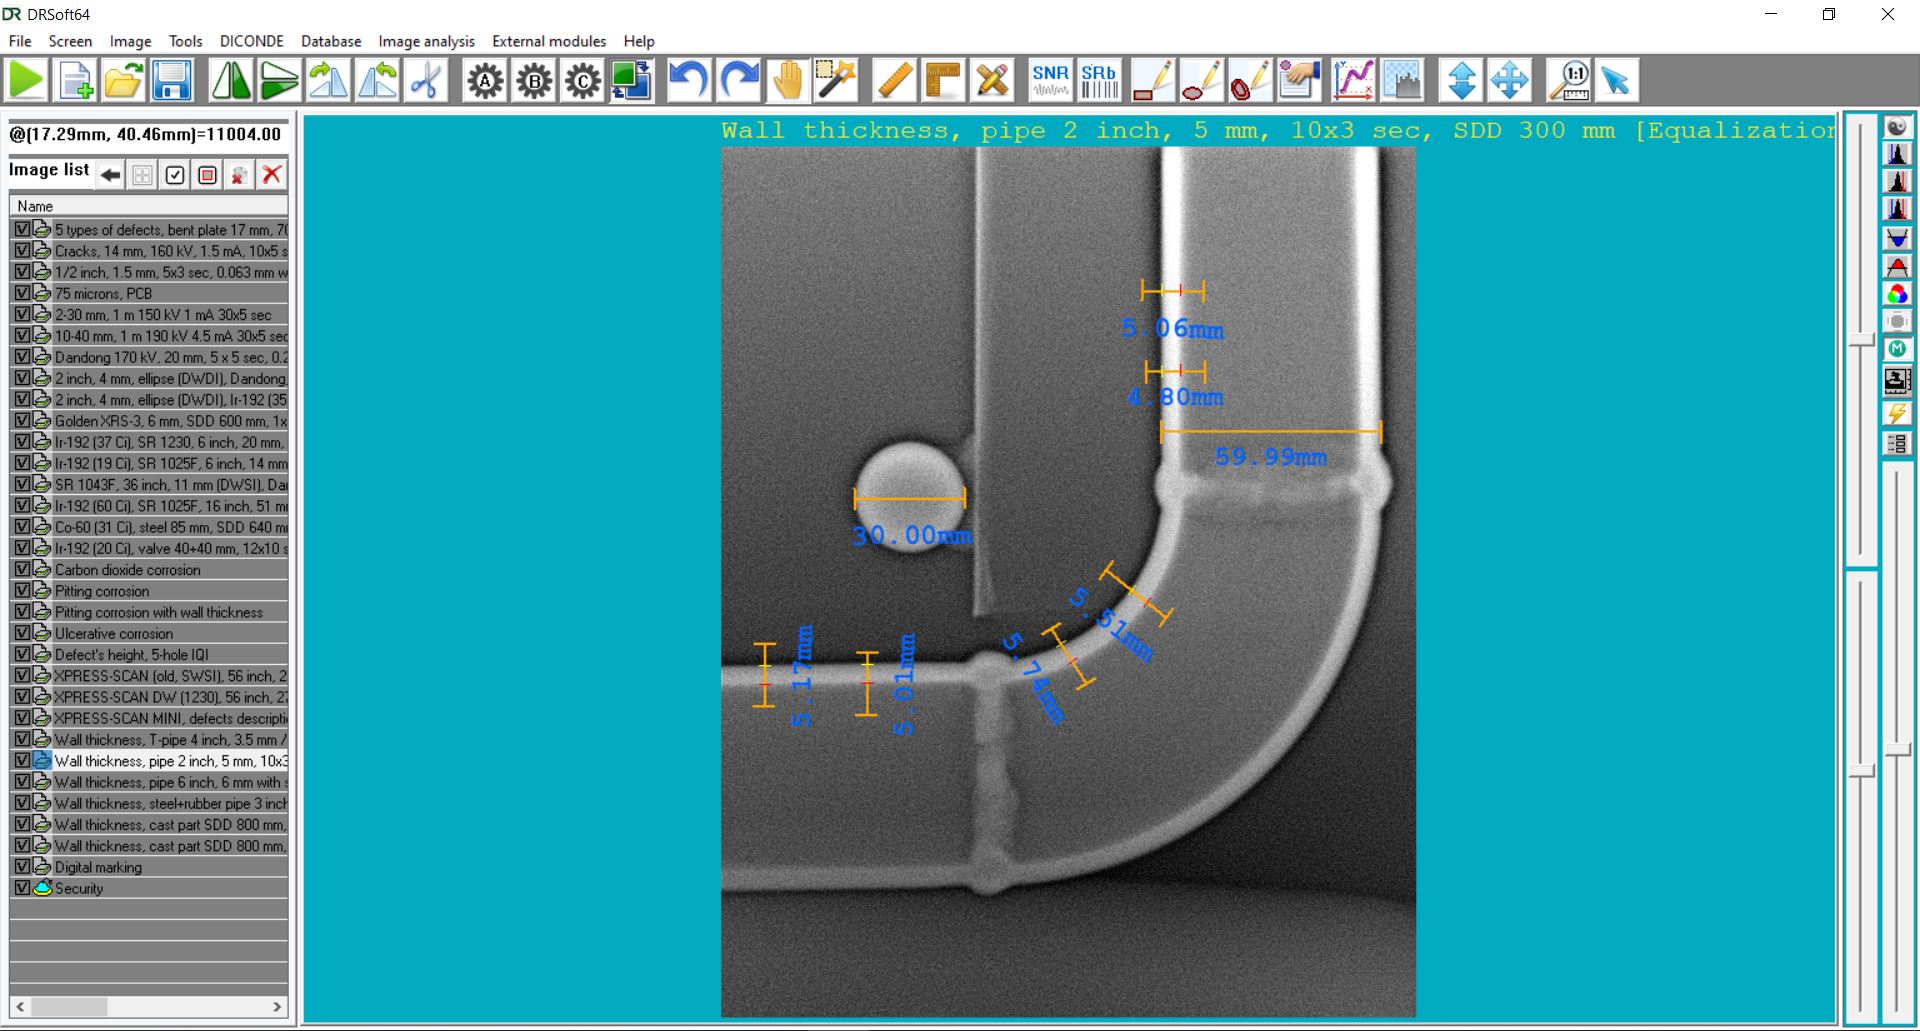Click the image list right scroll arrow

click(x=277, y=1006)
